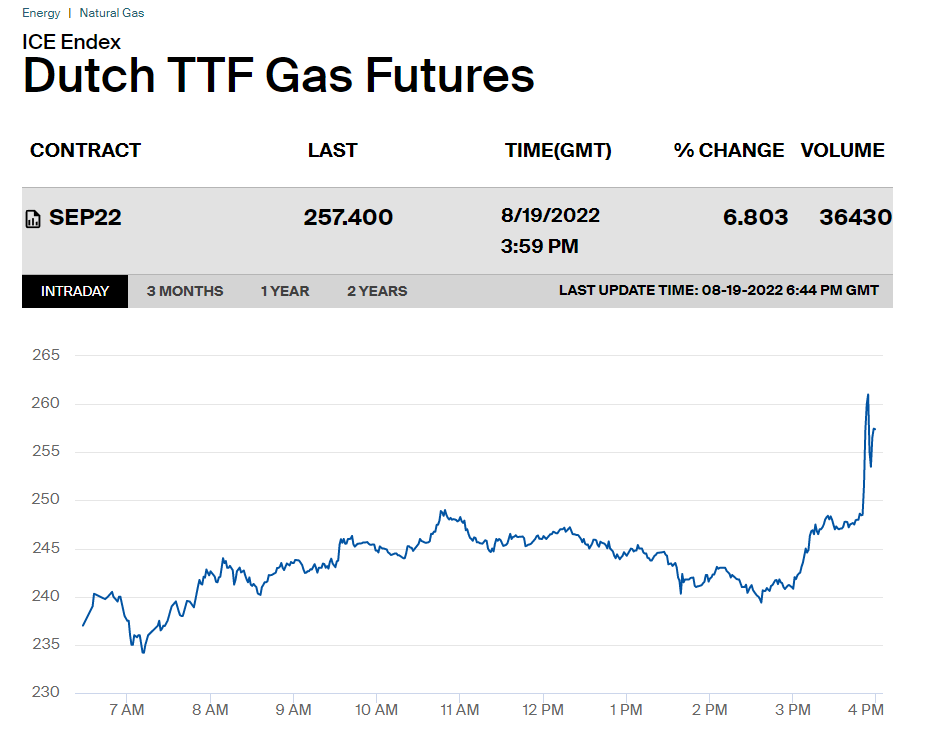Show the 3 MONTHS chart view
This screenshot has width=926, height=730.
tap(185, 291)
